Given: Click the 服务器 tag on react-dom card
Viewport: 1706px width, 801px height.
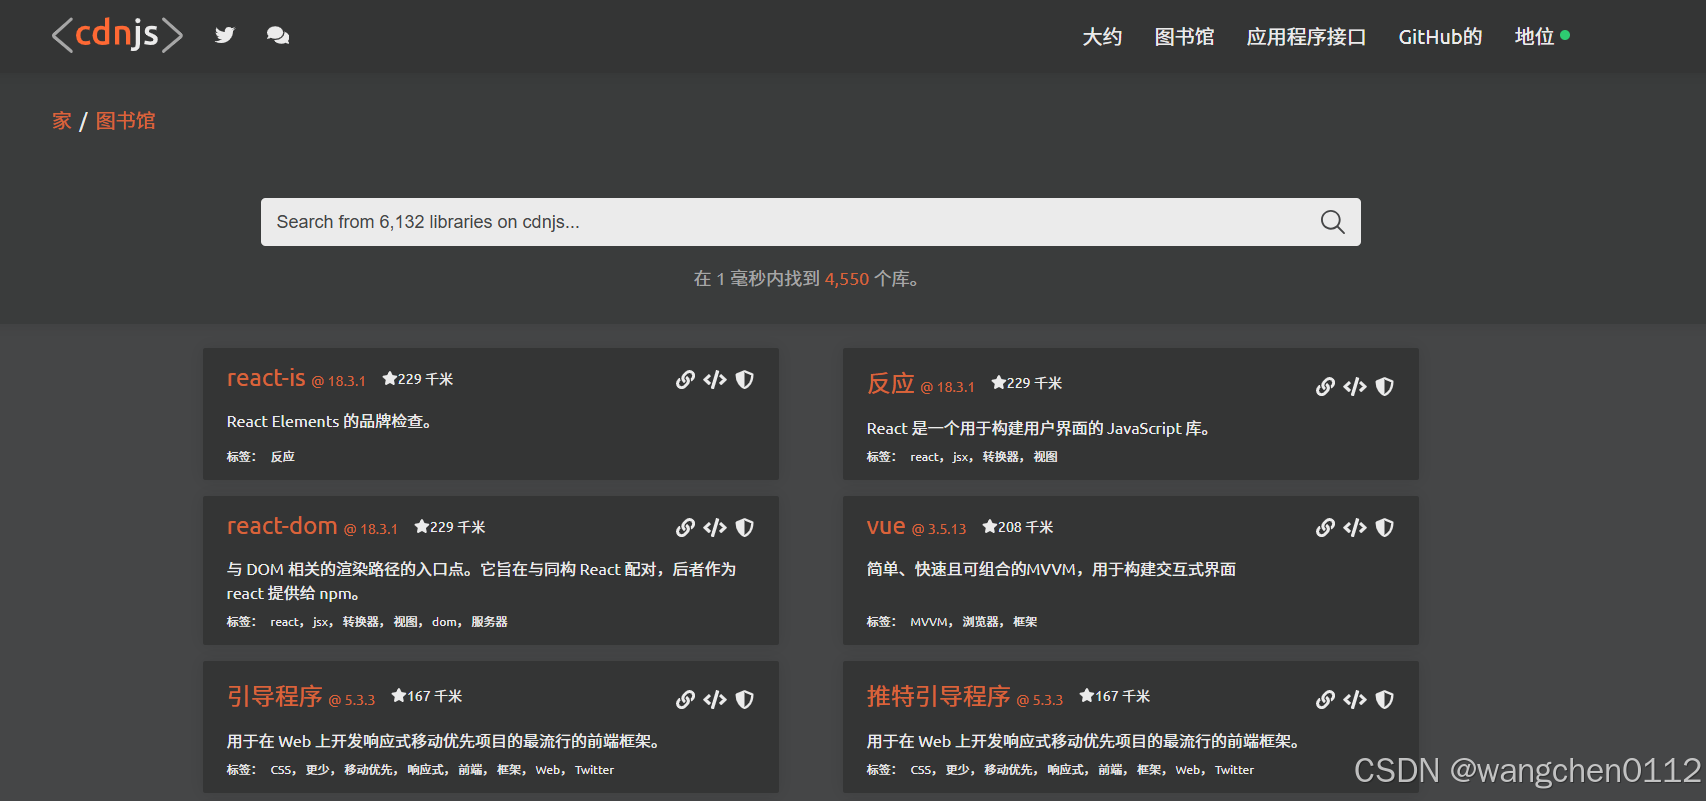Looking at the screenshot, I should [x=490, y=622].
